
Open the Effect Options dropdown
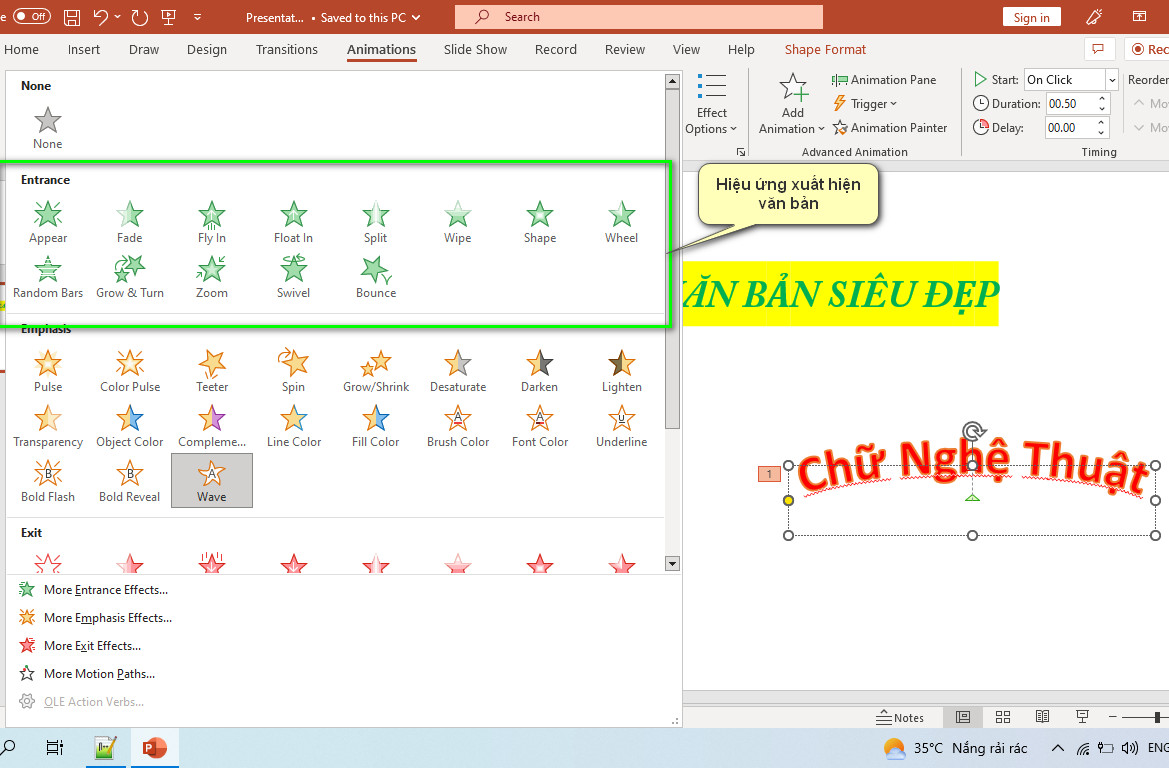click(x=710, y=104)
